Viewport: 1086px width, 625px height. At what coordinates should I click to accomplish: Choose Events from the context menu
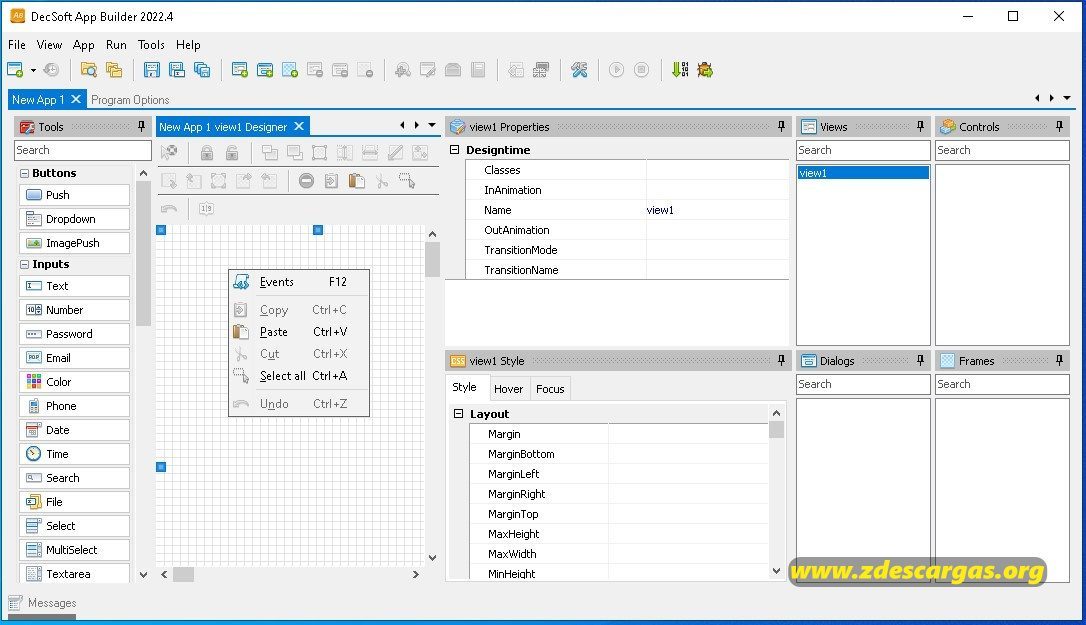[x=299, y=282]
